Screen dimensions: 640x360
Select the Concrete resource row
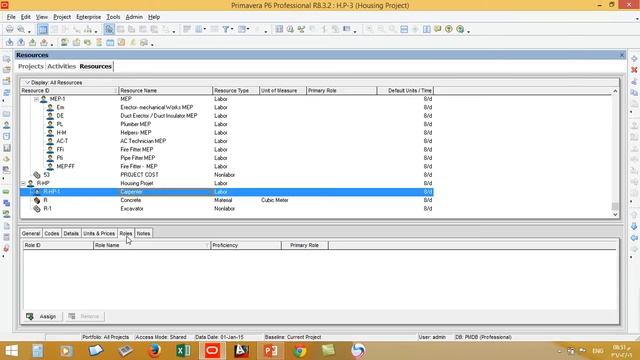point(227,200)
